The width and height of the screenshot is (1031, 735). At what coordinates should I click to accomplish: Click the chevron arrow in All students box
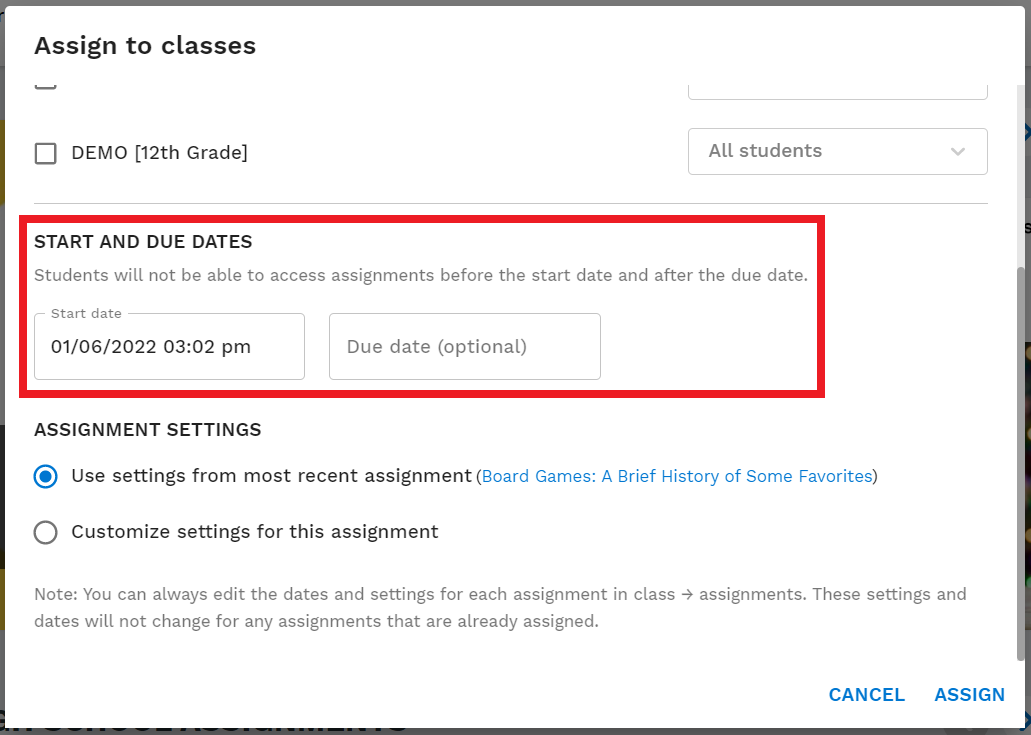point(957,152)
